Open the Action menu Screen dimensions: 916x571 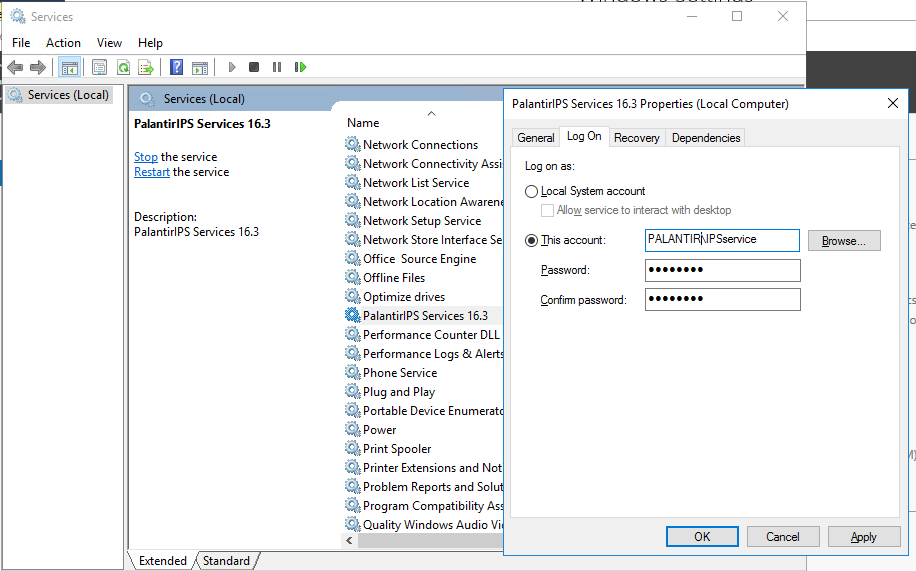coord(63,43)
